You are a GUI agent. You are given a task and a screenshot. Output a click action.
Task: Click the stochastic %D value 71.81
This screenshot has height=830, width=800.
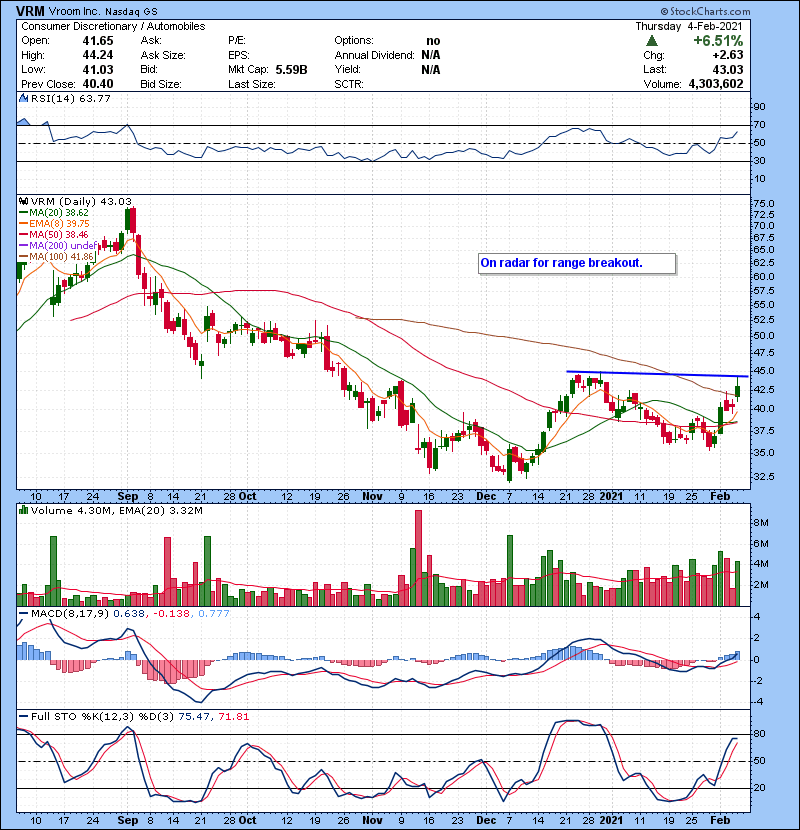[233, 716]
